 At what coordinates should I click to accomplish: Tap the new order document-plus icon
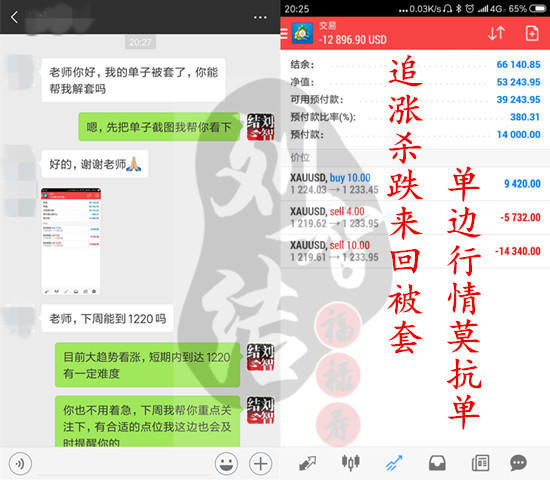[532, 33]
